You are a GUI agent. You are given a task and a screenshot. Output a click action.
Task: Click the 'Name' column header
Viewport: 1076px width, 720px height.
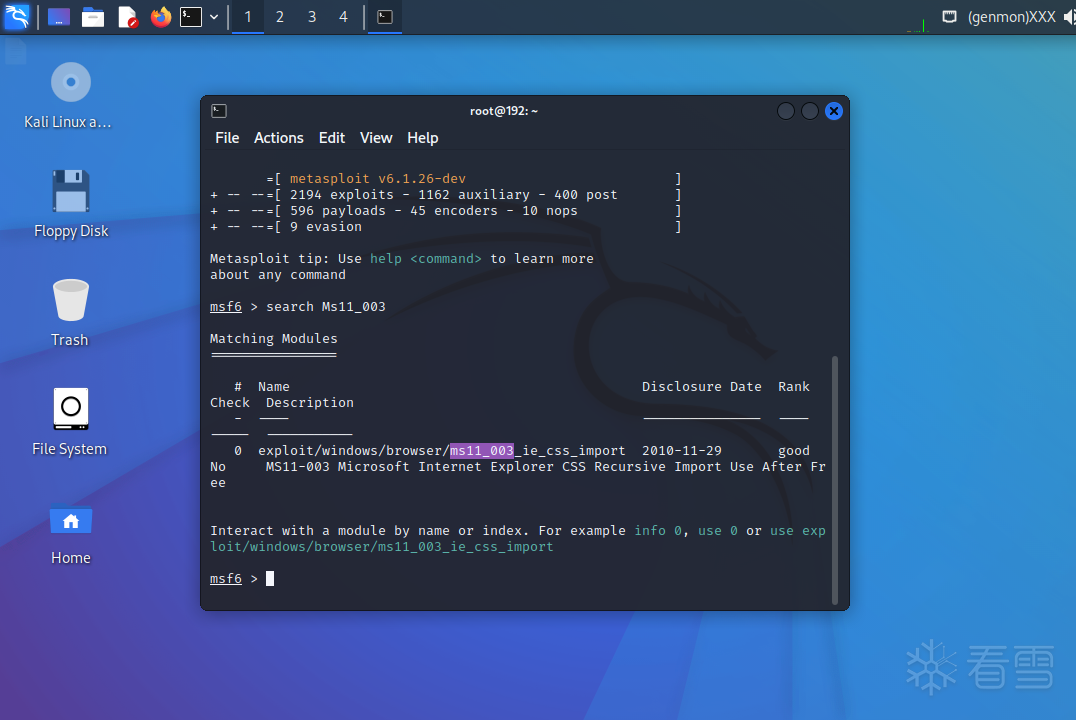pos(274,386)
